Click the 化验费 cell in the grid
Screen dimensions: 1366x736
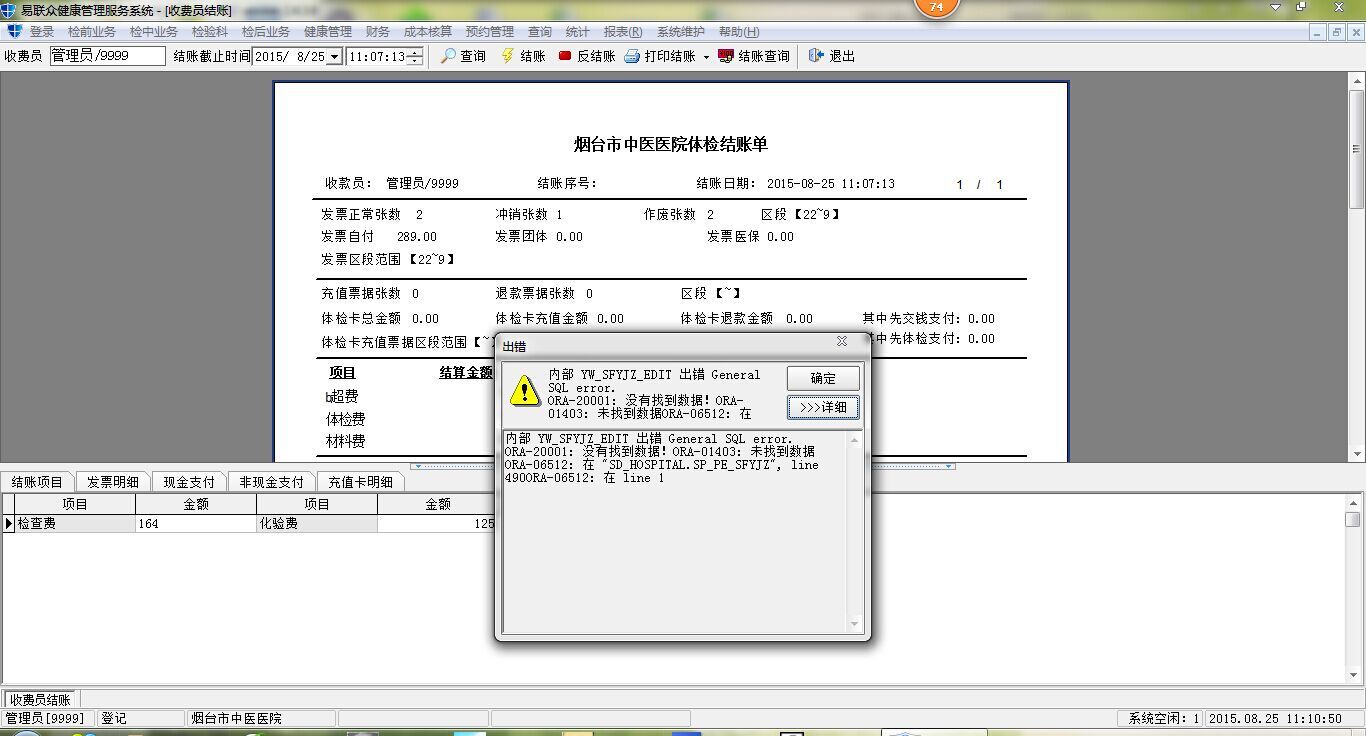tap(317, 523)
